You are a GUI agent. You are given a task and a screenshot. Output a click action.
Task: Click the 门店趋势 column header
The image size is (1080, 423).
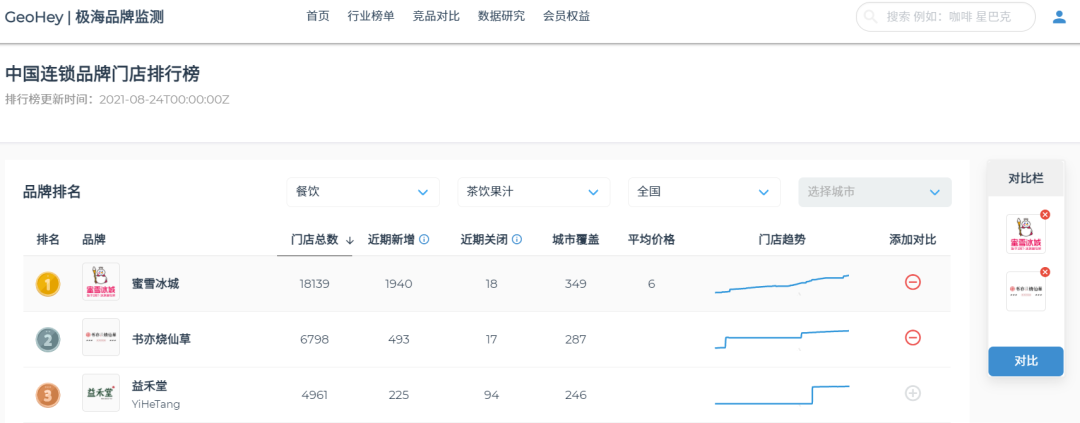click(x=782, y=240)
